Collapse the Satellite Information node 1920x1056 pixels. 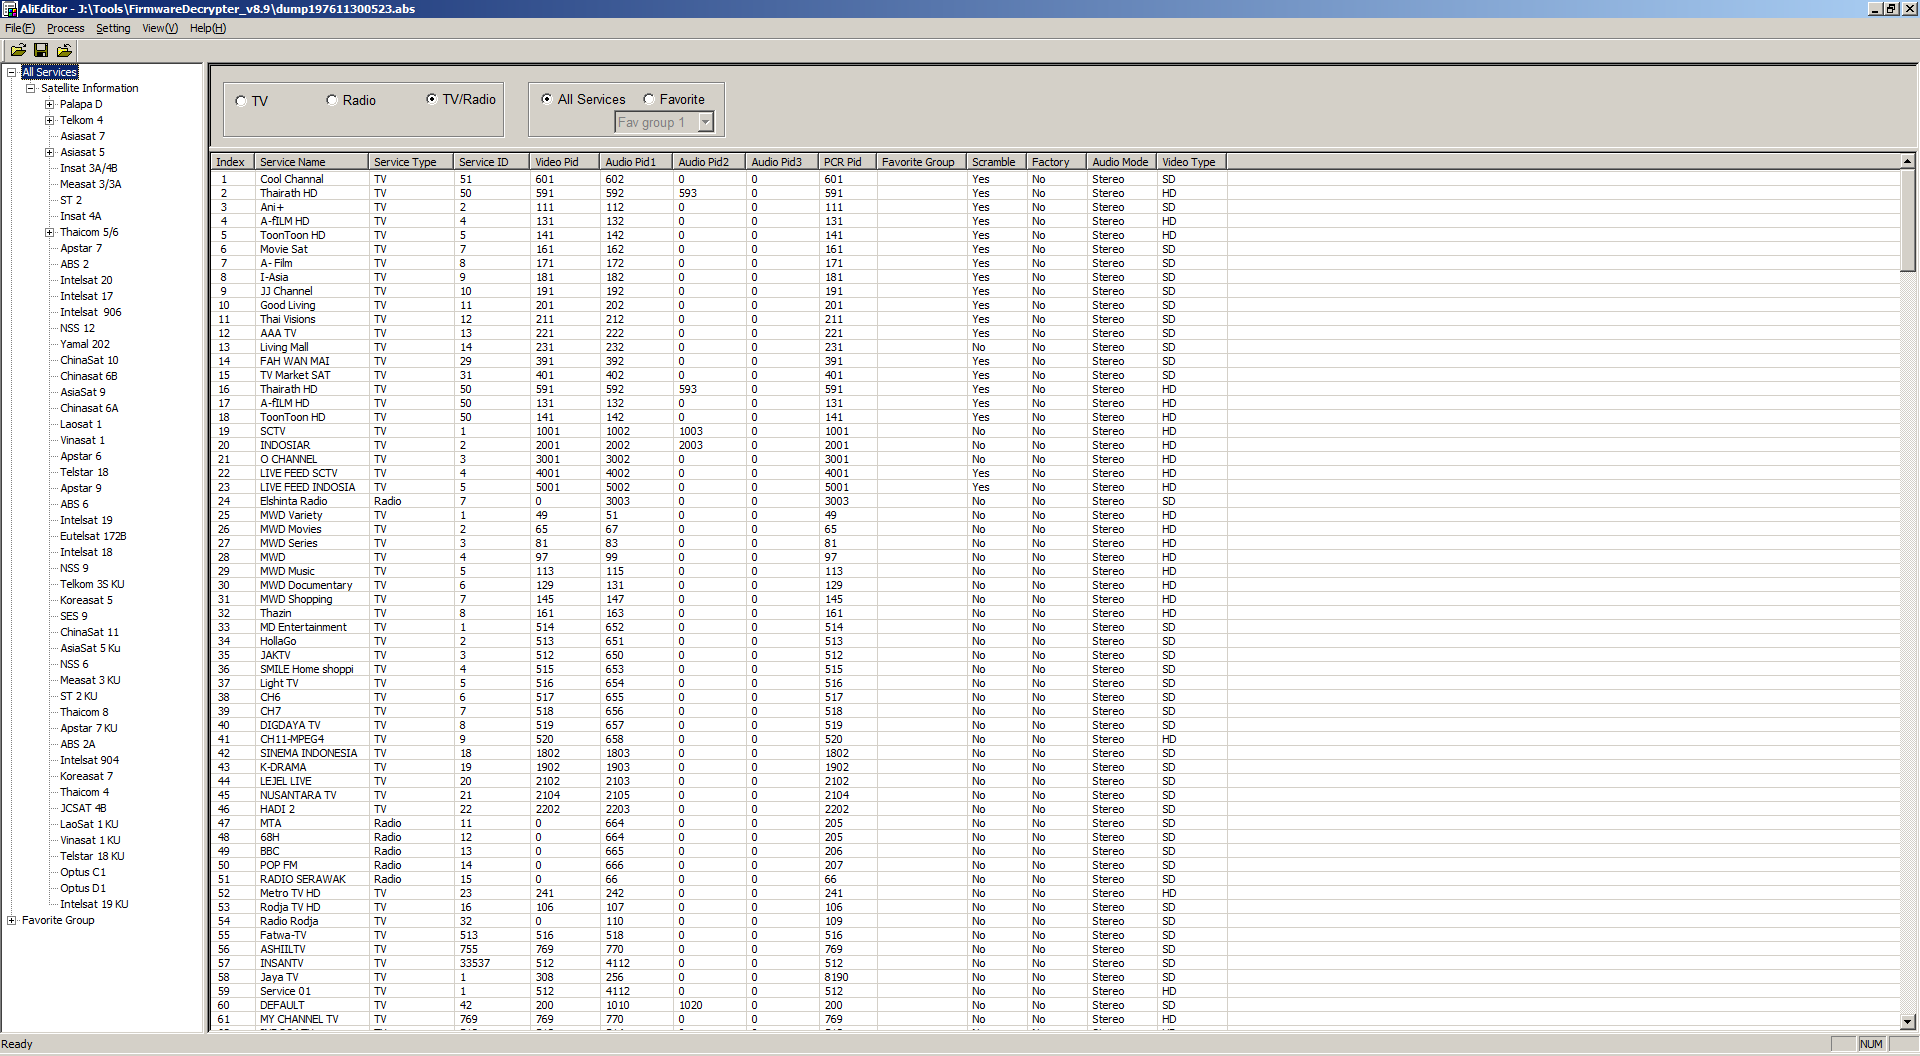point(31,88)
